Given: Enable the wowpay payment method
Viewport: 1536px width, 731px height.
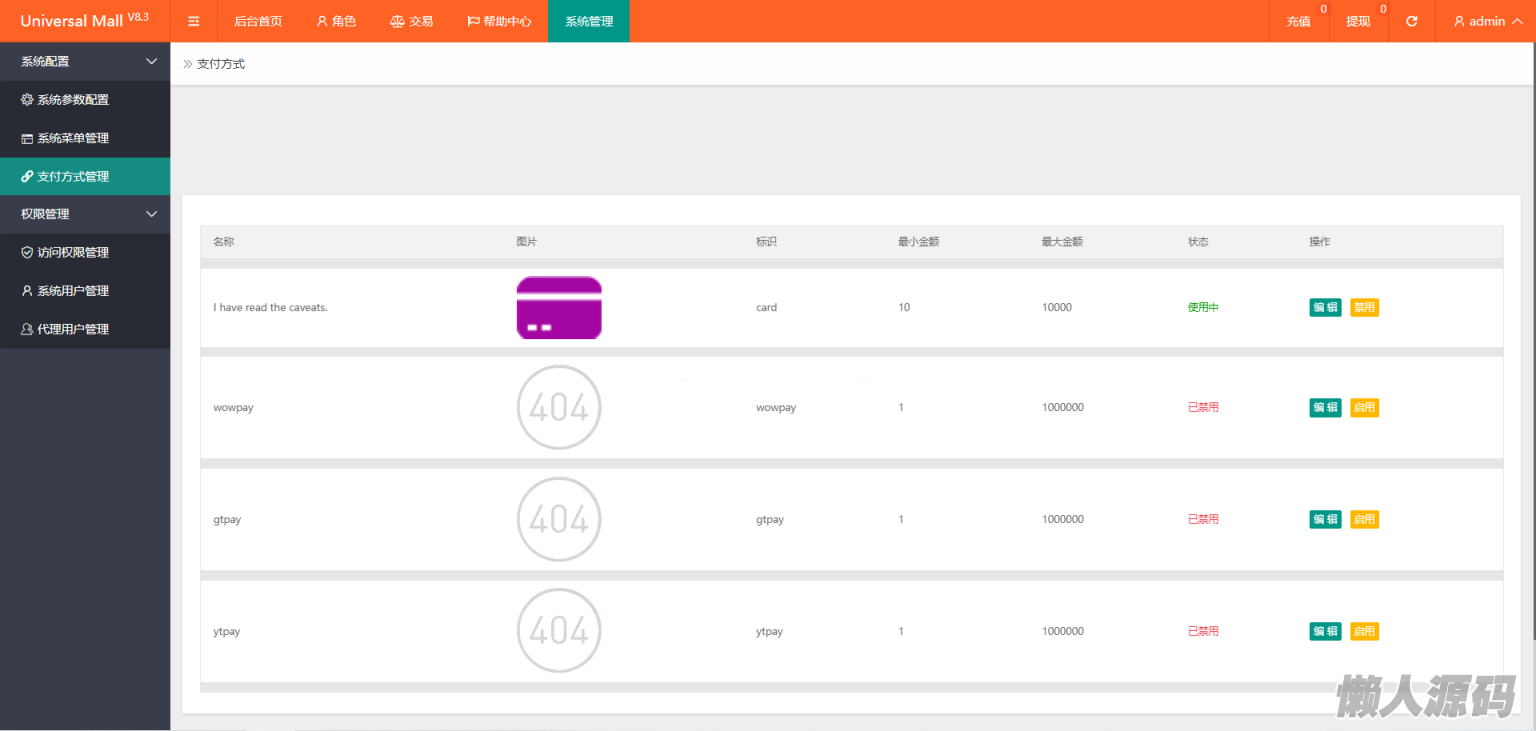Looking at the screenshot, I should point(1364,407).
